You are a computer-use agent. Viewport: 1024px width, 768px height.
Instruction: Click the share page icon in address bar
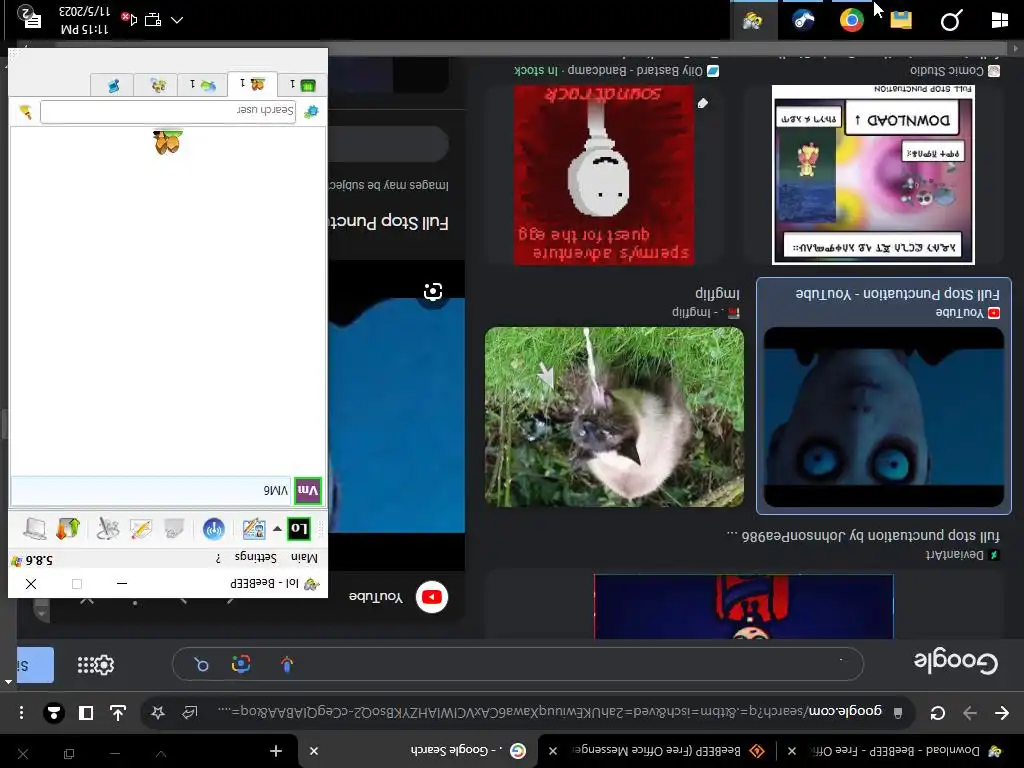190,712
